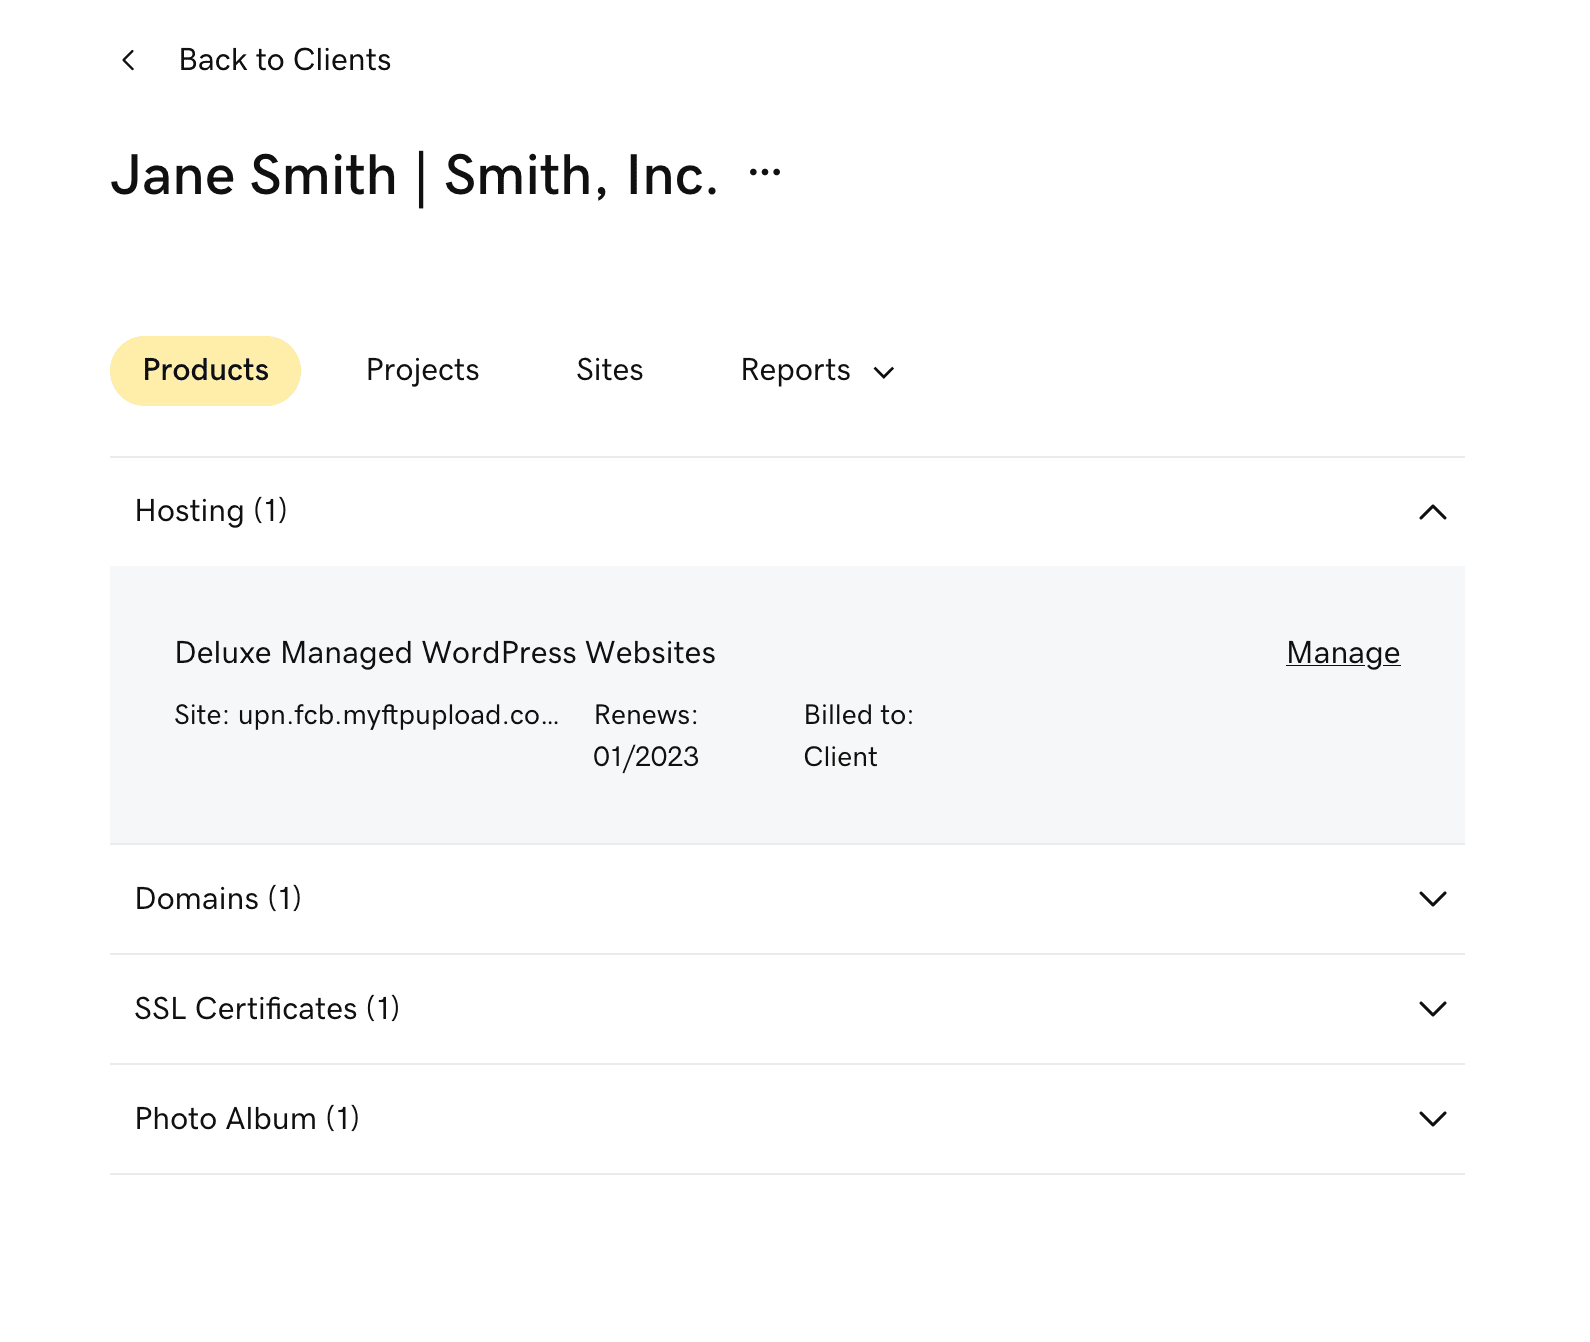Click the SSL Certificates (1) section title
1590x1342 pixels.
tap(267, 1009)
